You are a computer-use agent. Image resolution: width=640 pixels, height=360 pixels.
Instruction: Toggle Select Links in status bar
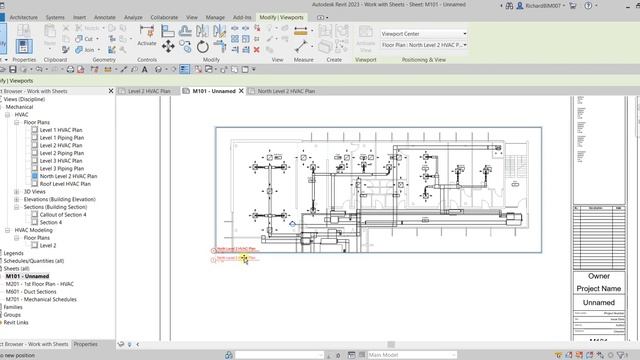click(x=558, y=355)
